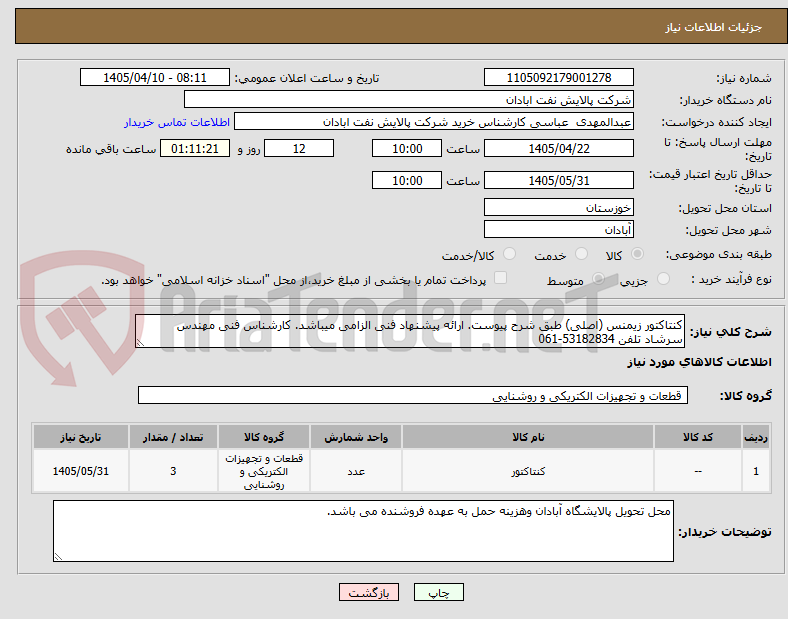Select the کالا radio button
The image size is (788, 619).
coord(637,254)
